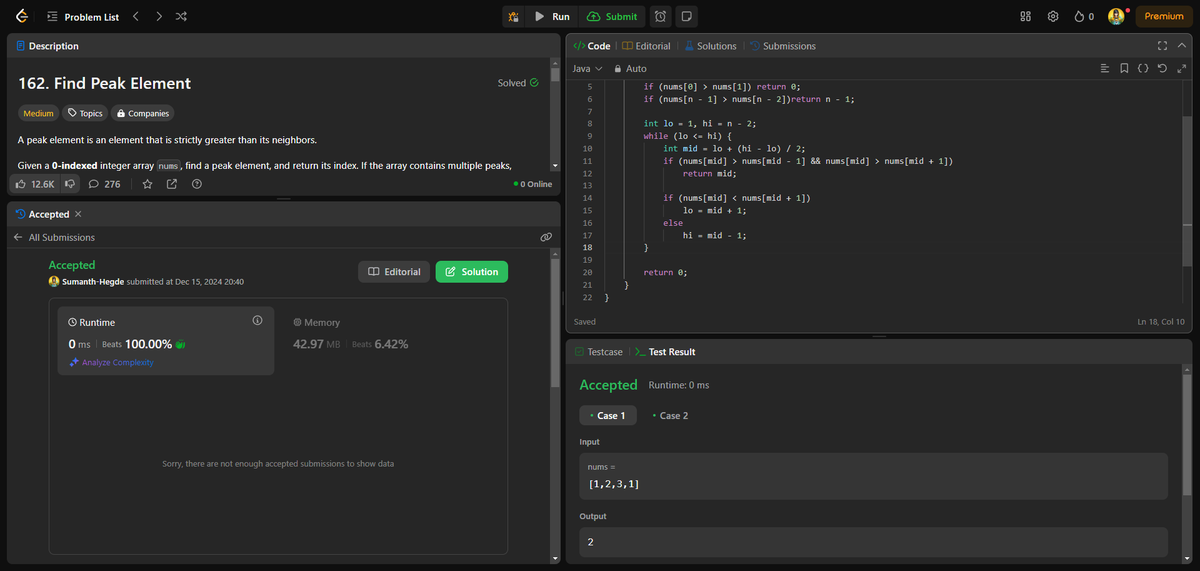Viewport: 1200px width, 571px height.
Task: Reset code with the undo arrow icon
Action: coord(1163,69)
